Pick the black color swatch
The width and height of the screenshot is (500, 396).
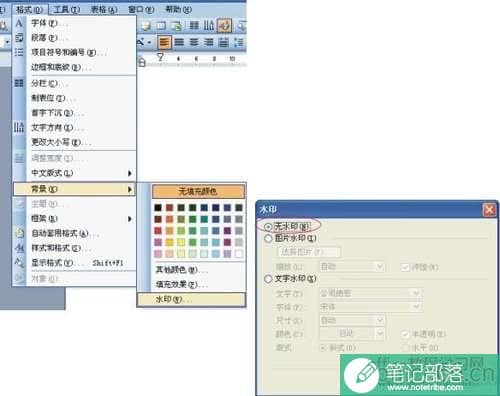click(158, 208)
